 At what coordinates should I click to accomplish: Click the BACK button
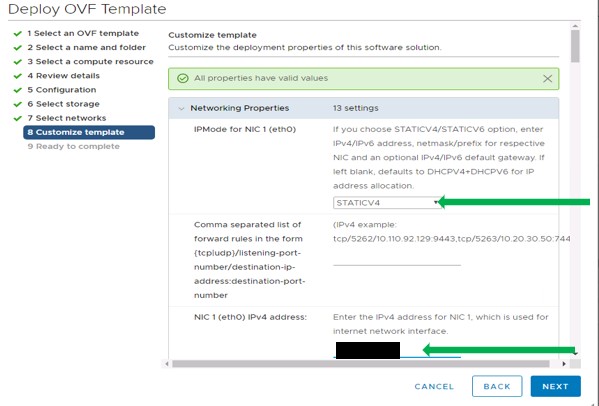click(497, 386)
